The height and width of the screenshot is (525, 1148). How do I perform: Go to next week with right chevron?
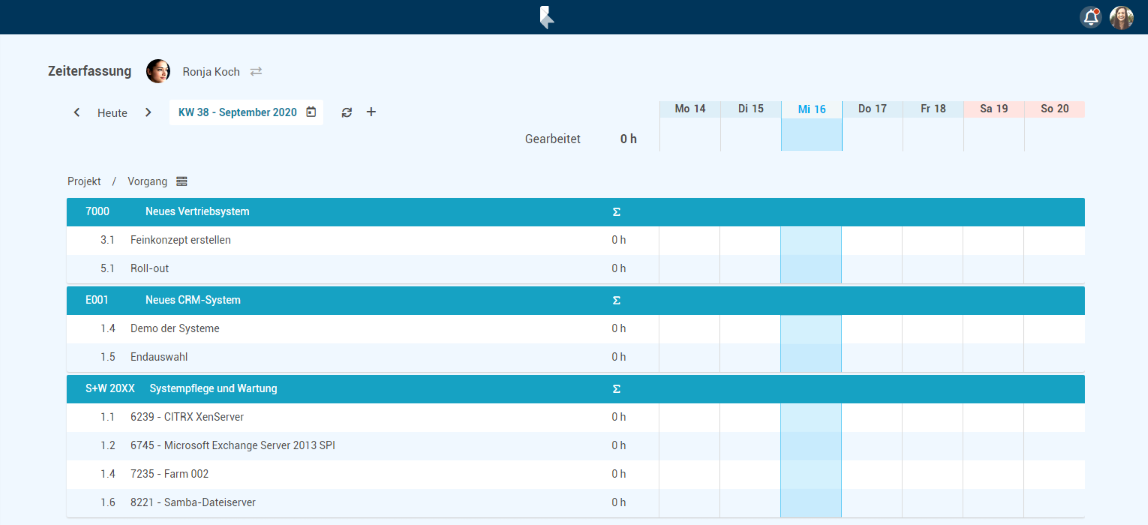click(148, 112)
